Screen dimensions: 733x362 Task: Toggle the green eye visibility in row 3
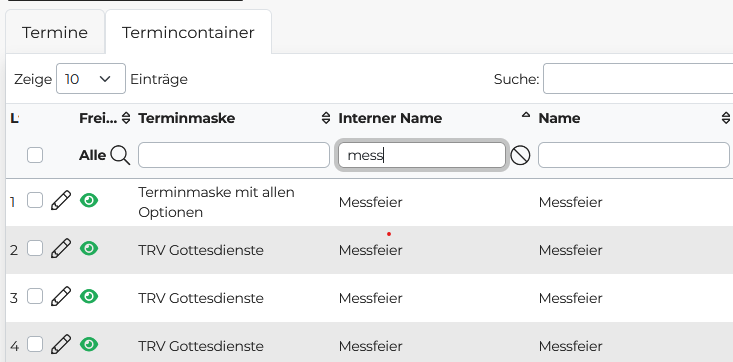tap(89, 297)
